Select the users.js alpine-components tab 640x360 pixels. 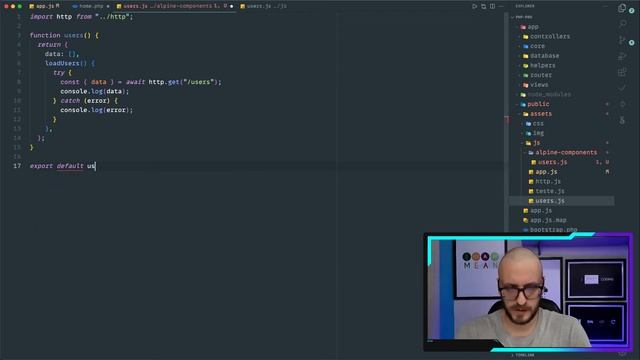[175, 6]
